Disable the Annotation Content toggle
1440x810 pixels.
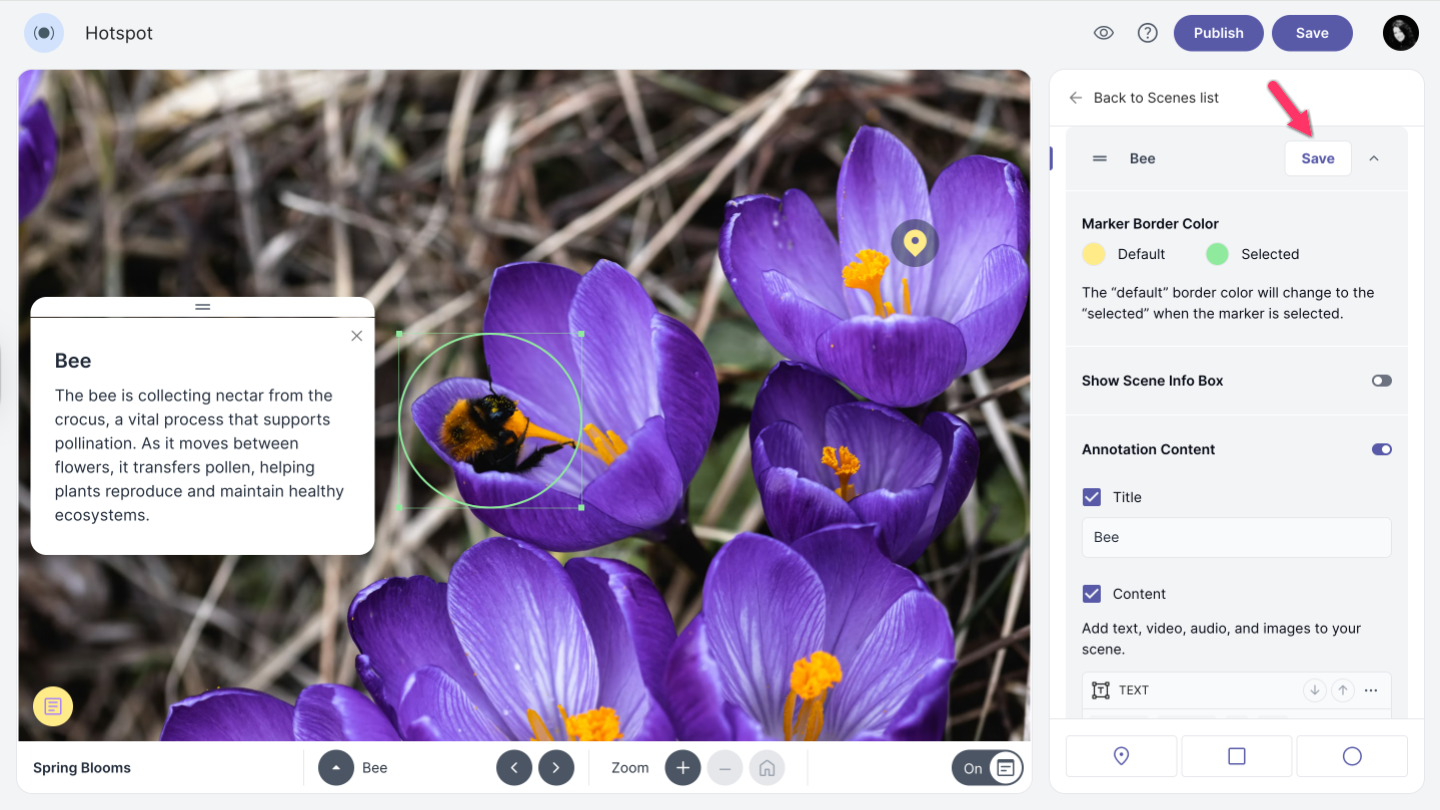click(x=1381, y=450)
